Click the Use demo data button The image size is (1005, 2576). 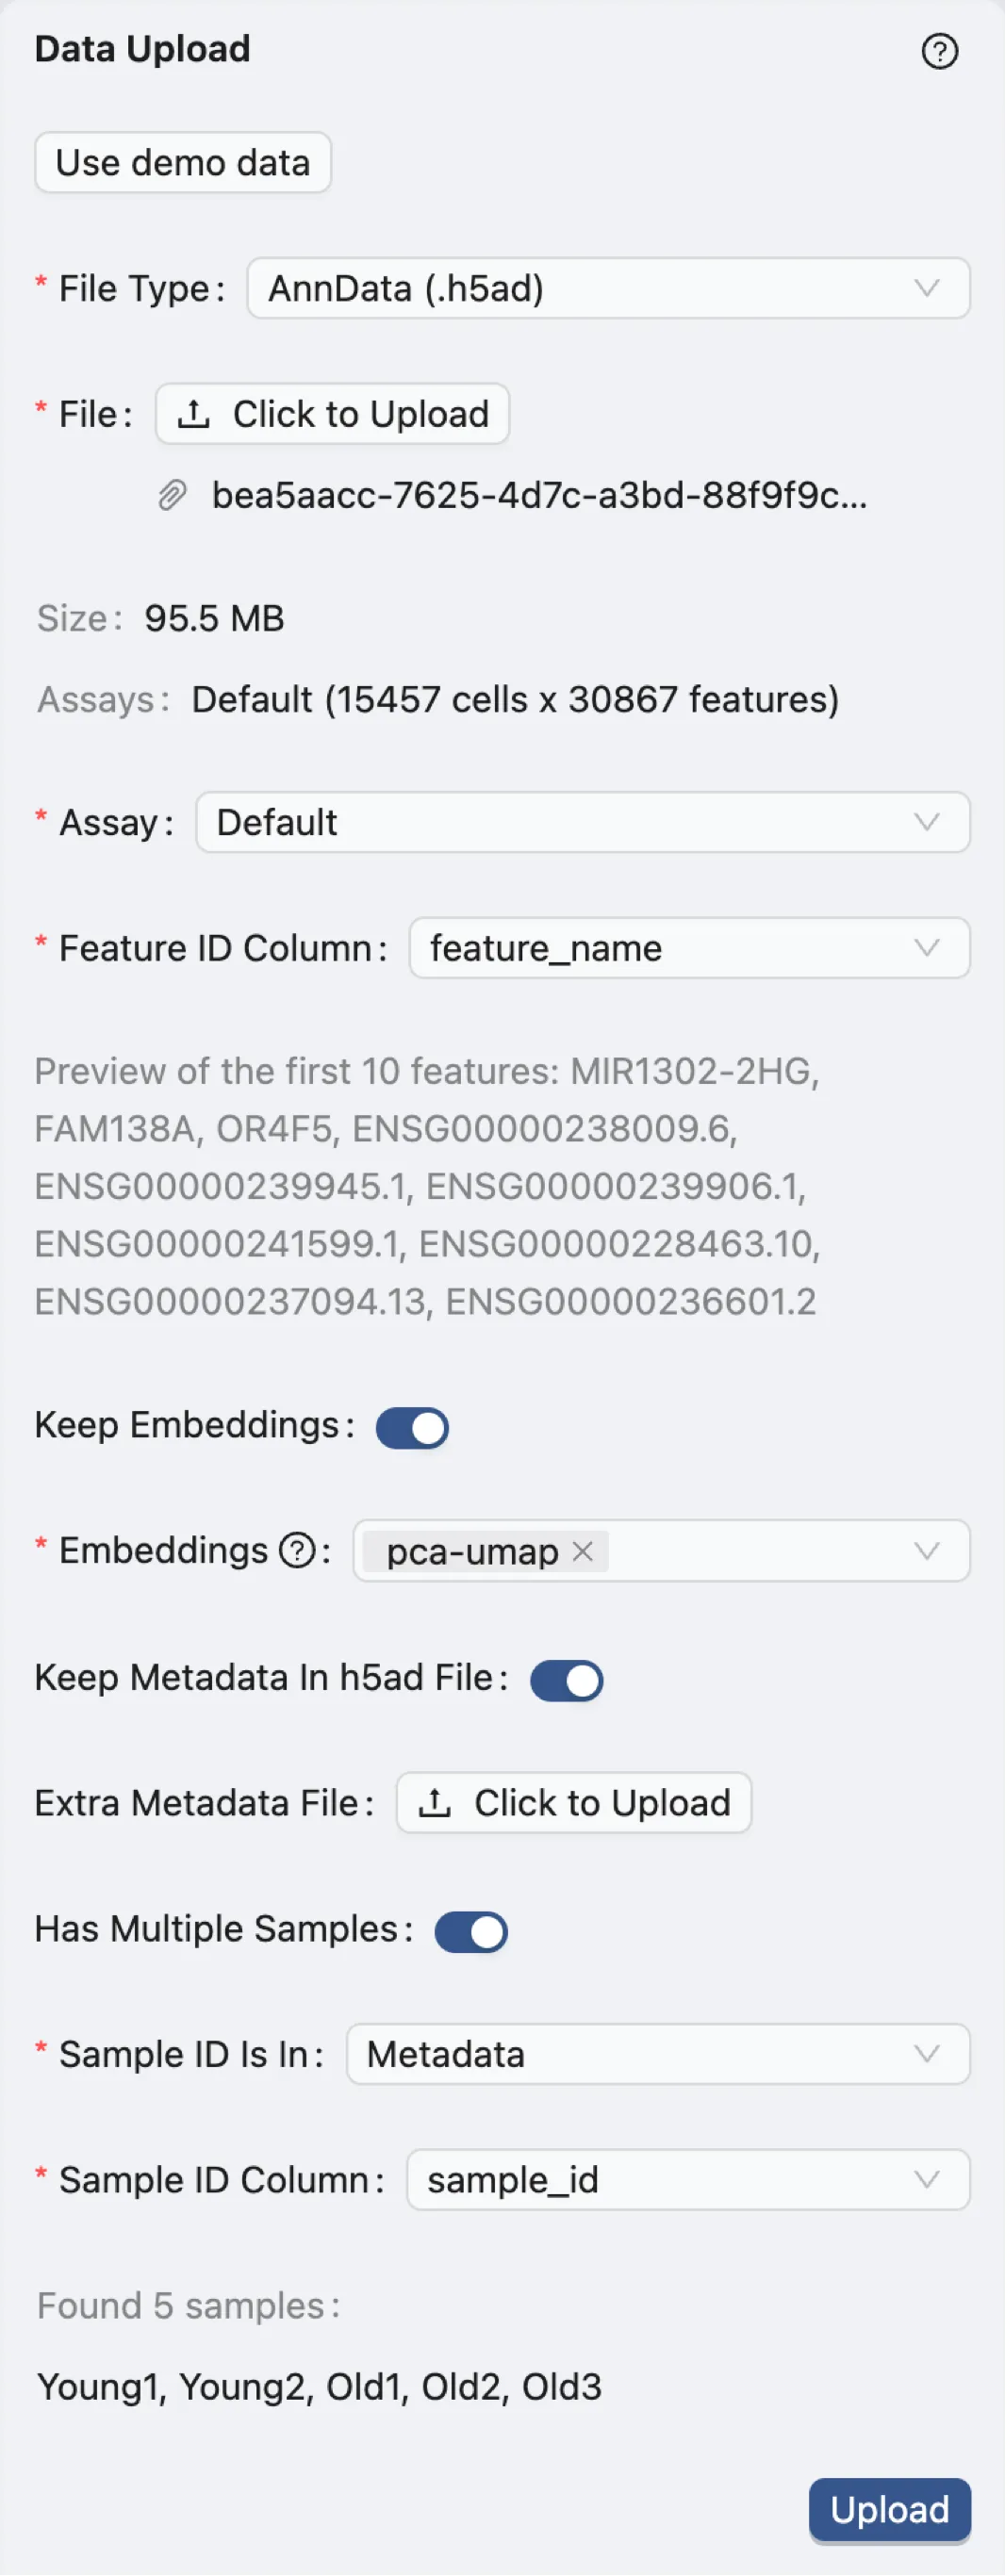click(x=183, y=163)
